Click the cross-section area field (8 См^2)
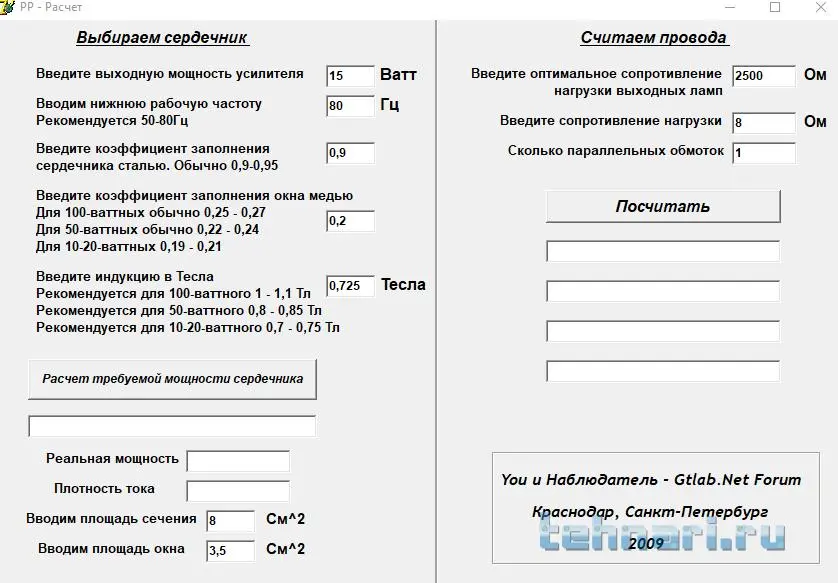Image resolution: width=838 pixels, height=583 pixels. 231,520
